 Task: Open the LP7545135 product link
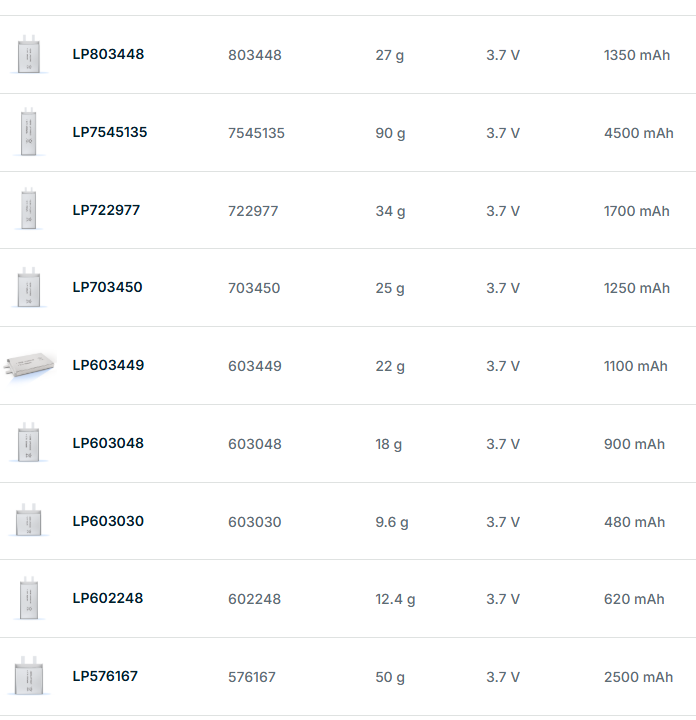(x=110, y=132)
